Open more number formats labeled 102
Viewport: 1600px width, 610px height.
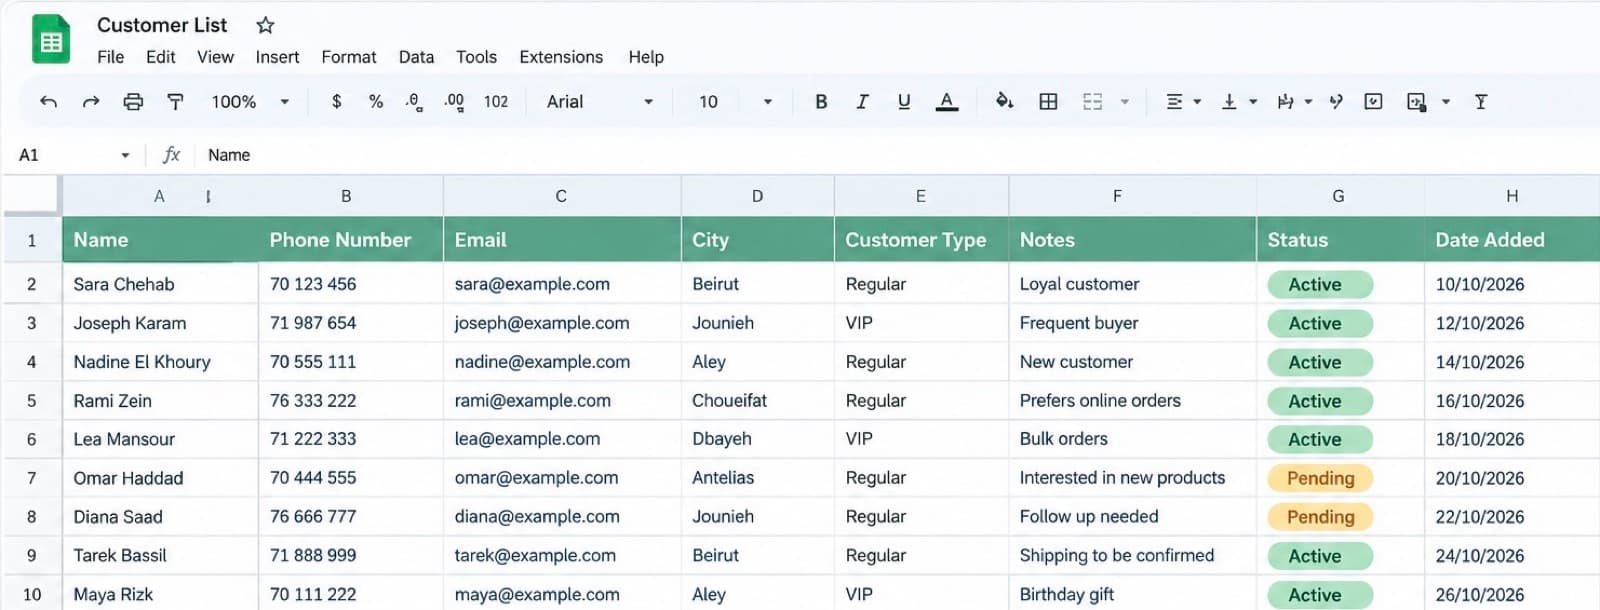click(496, 101)
